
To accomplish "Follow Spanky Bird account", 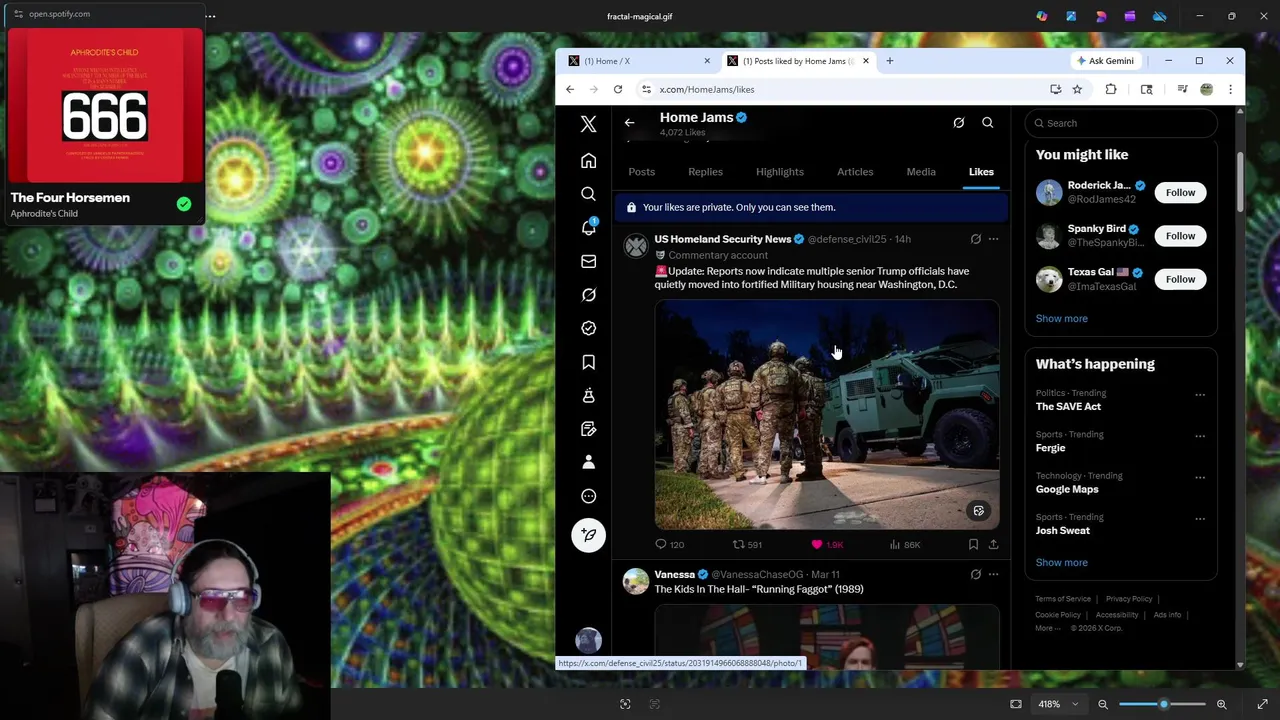I will point(1180,236).
